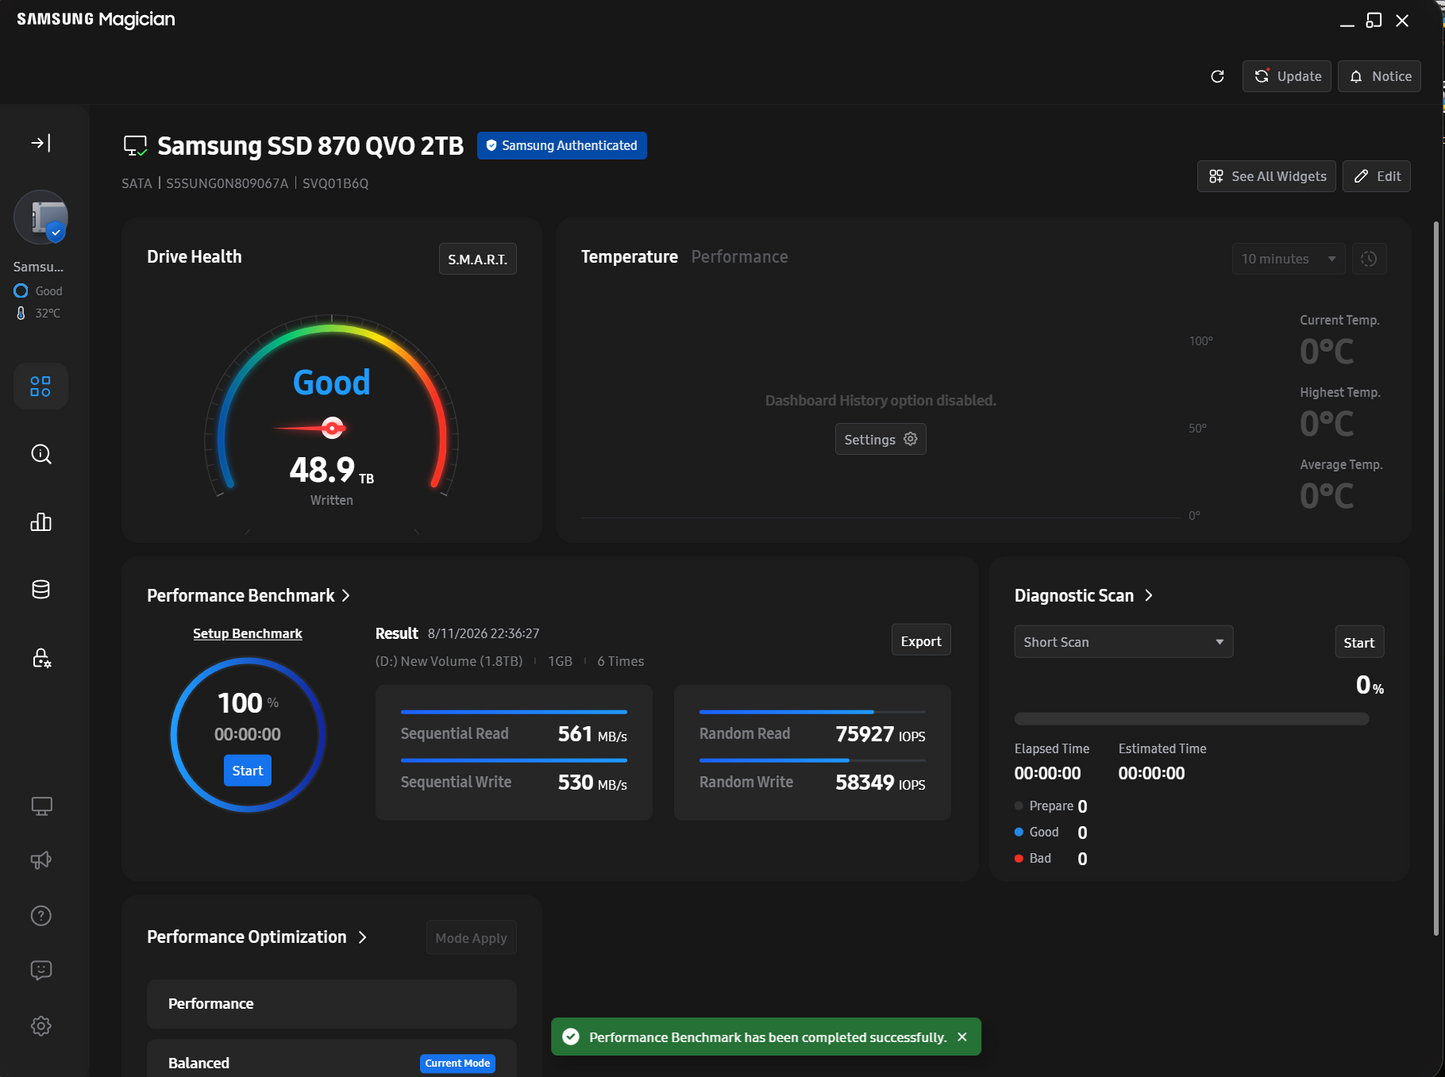Click the window vertical scrollbar
The image size is (1445, 1077).
pyautogui.click(x=1437, y=578)
